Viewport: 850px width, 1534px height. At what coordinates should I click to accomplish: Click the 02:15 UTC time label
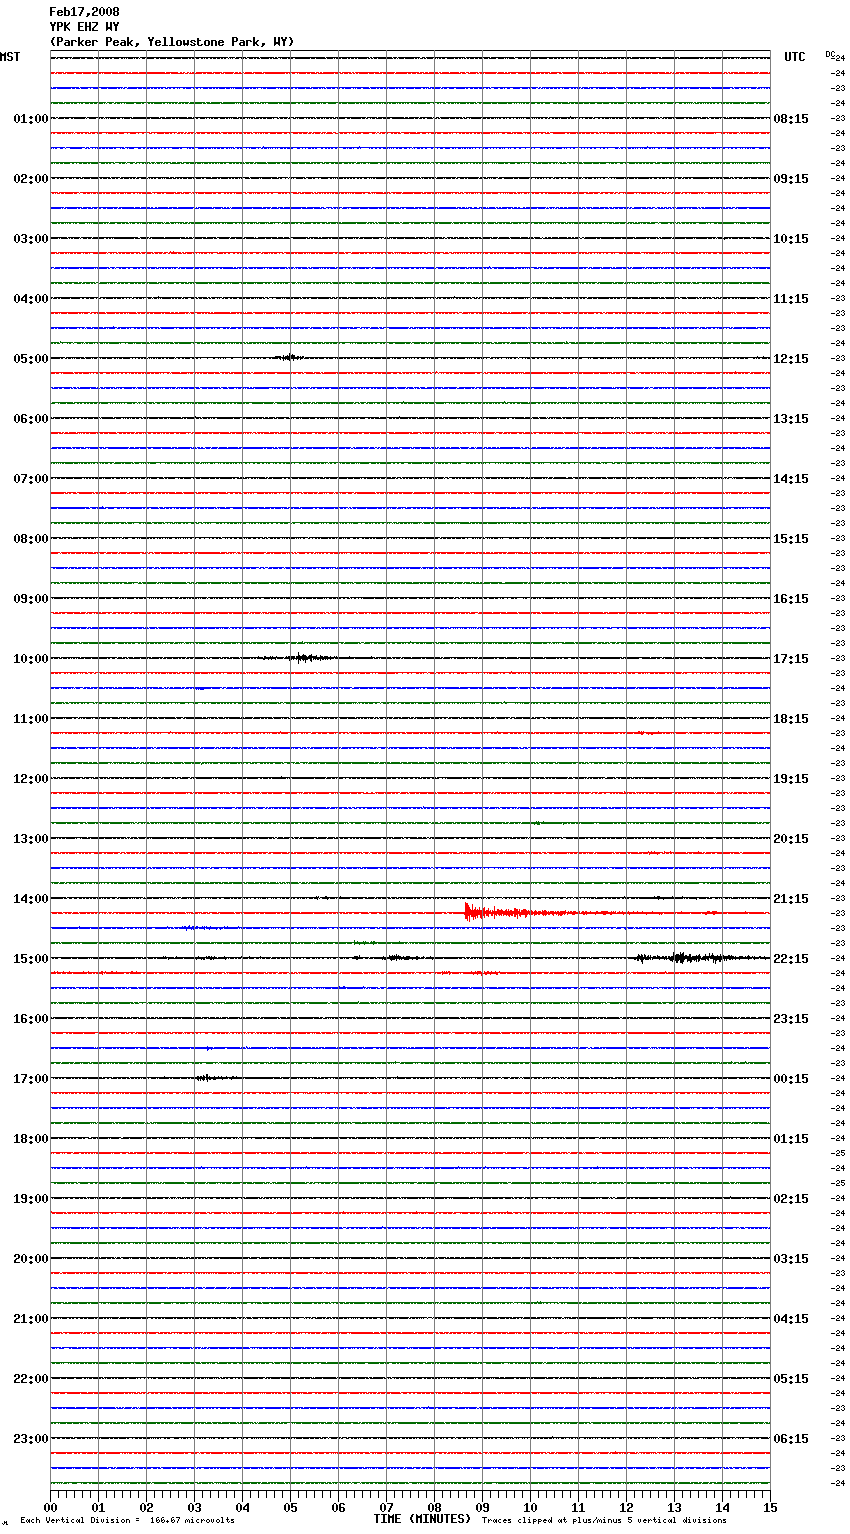pyautogui.click(x=791, y=1199)
